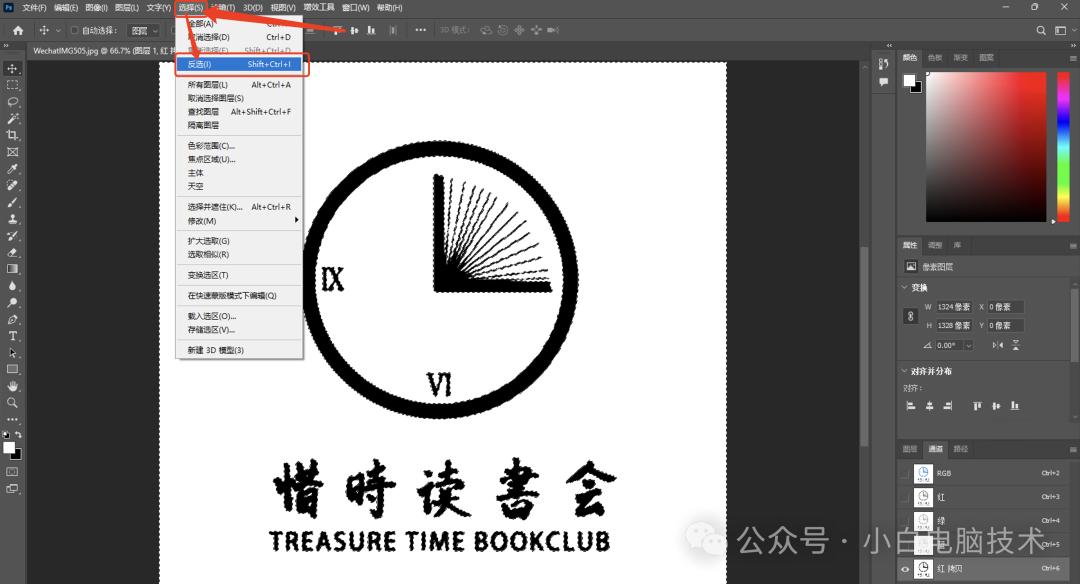The image size is (1080, 584).
Task: Click the Home icon in options bar
Action: point(18,30)
